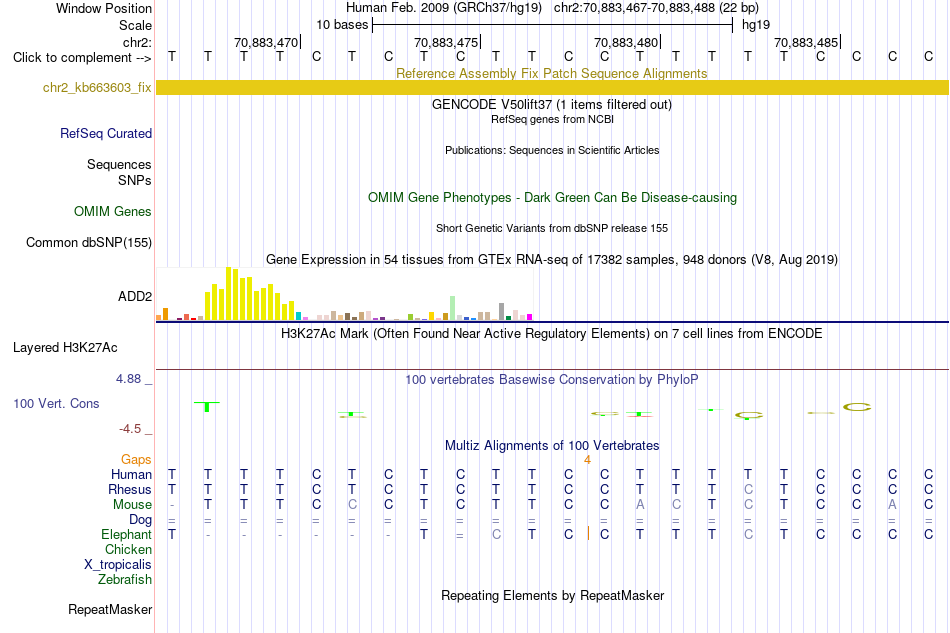
Task: Click the Sequences track label
Action: coord(119,164)
